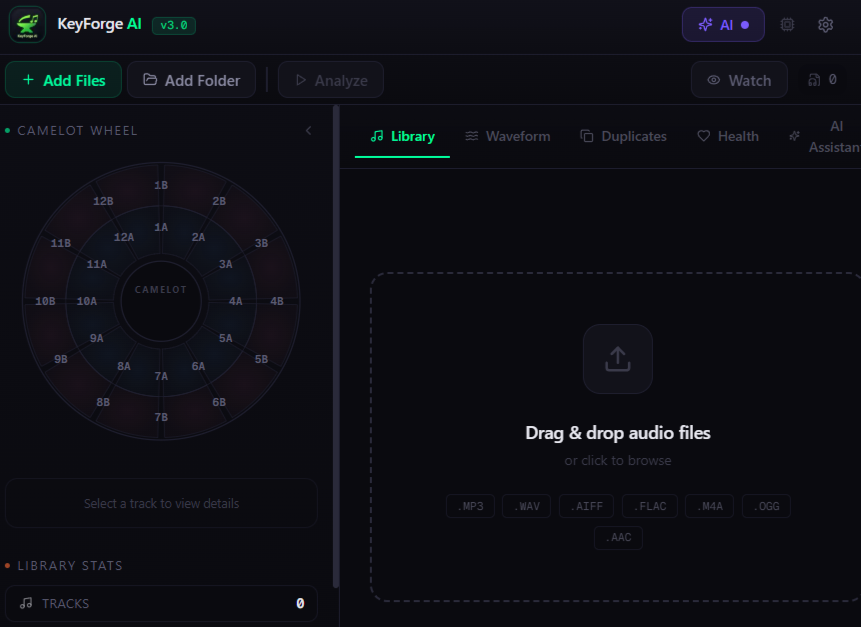Click the .OGG format badge
Screen dimensions: 861x627
(766, 506)
